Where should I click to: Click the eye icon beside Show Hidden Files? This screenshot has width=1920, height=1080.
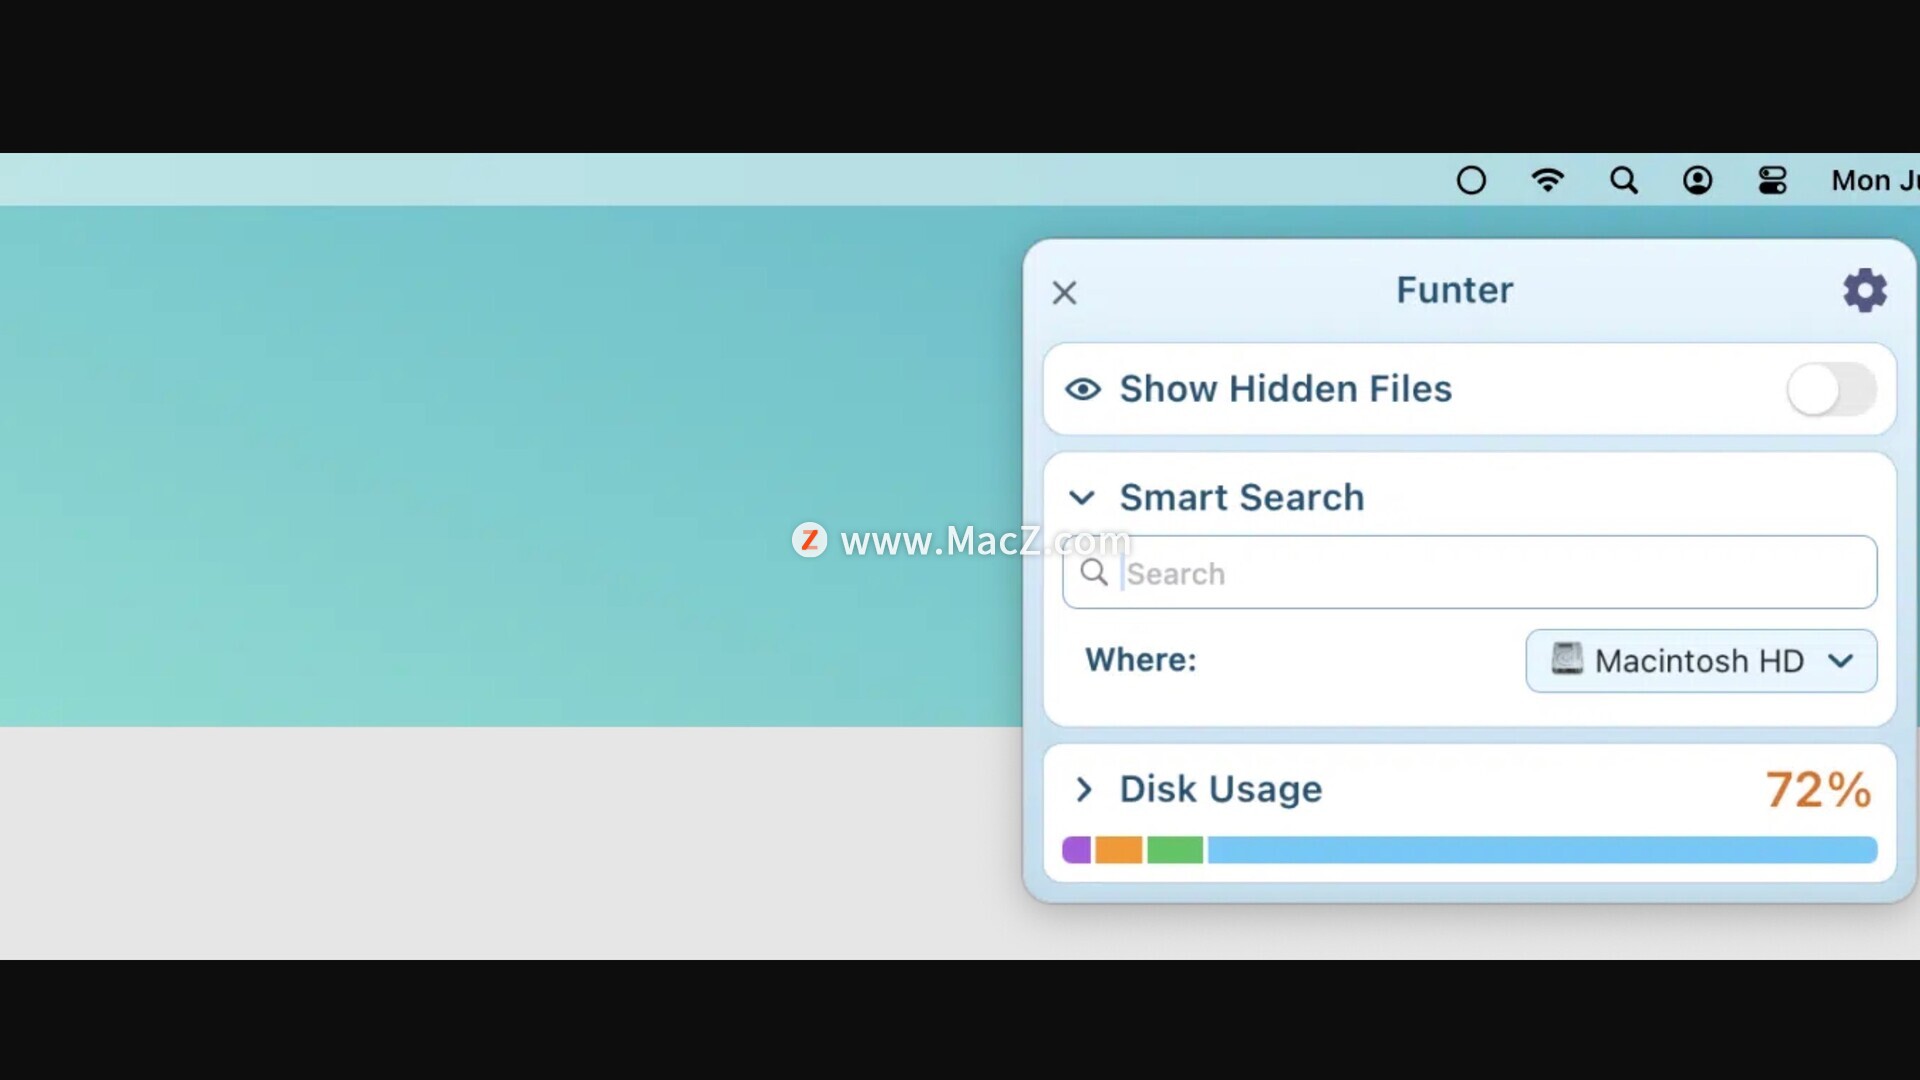point(1083,389)
